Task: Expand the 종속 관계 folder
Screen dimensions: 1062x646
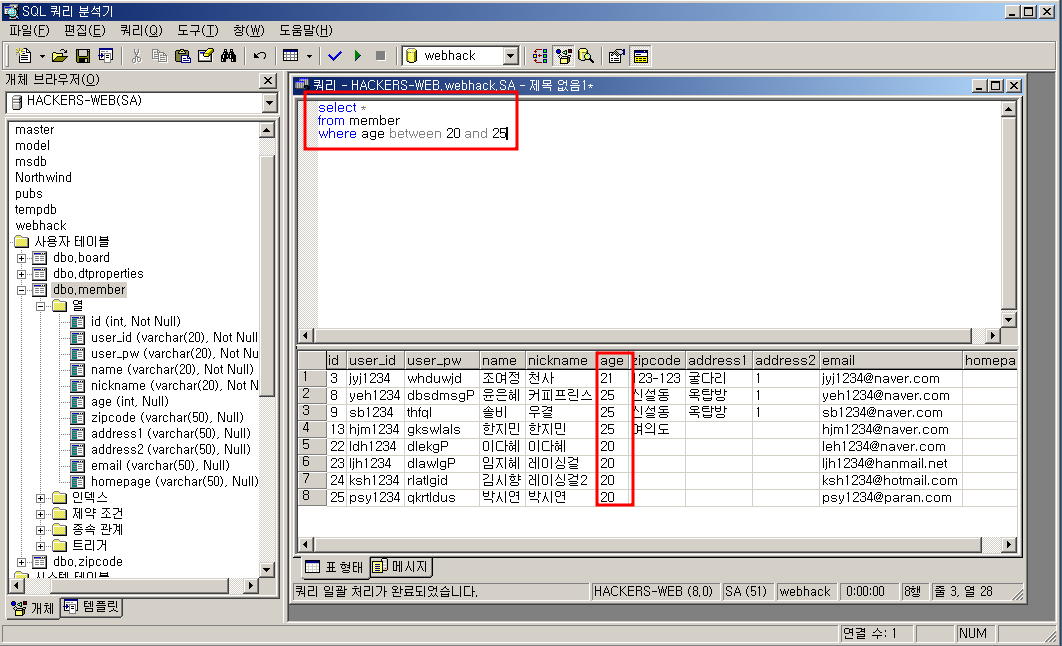Action: pos(41,530)
